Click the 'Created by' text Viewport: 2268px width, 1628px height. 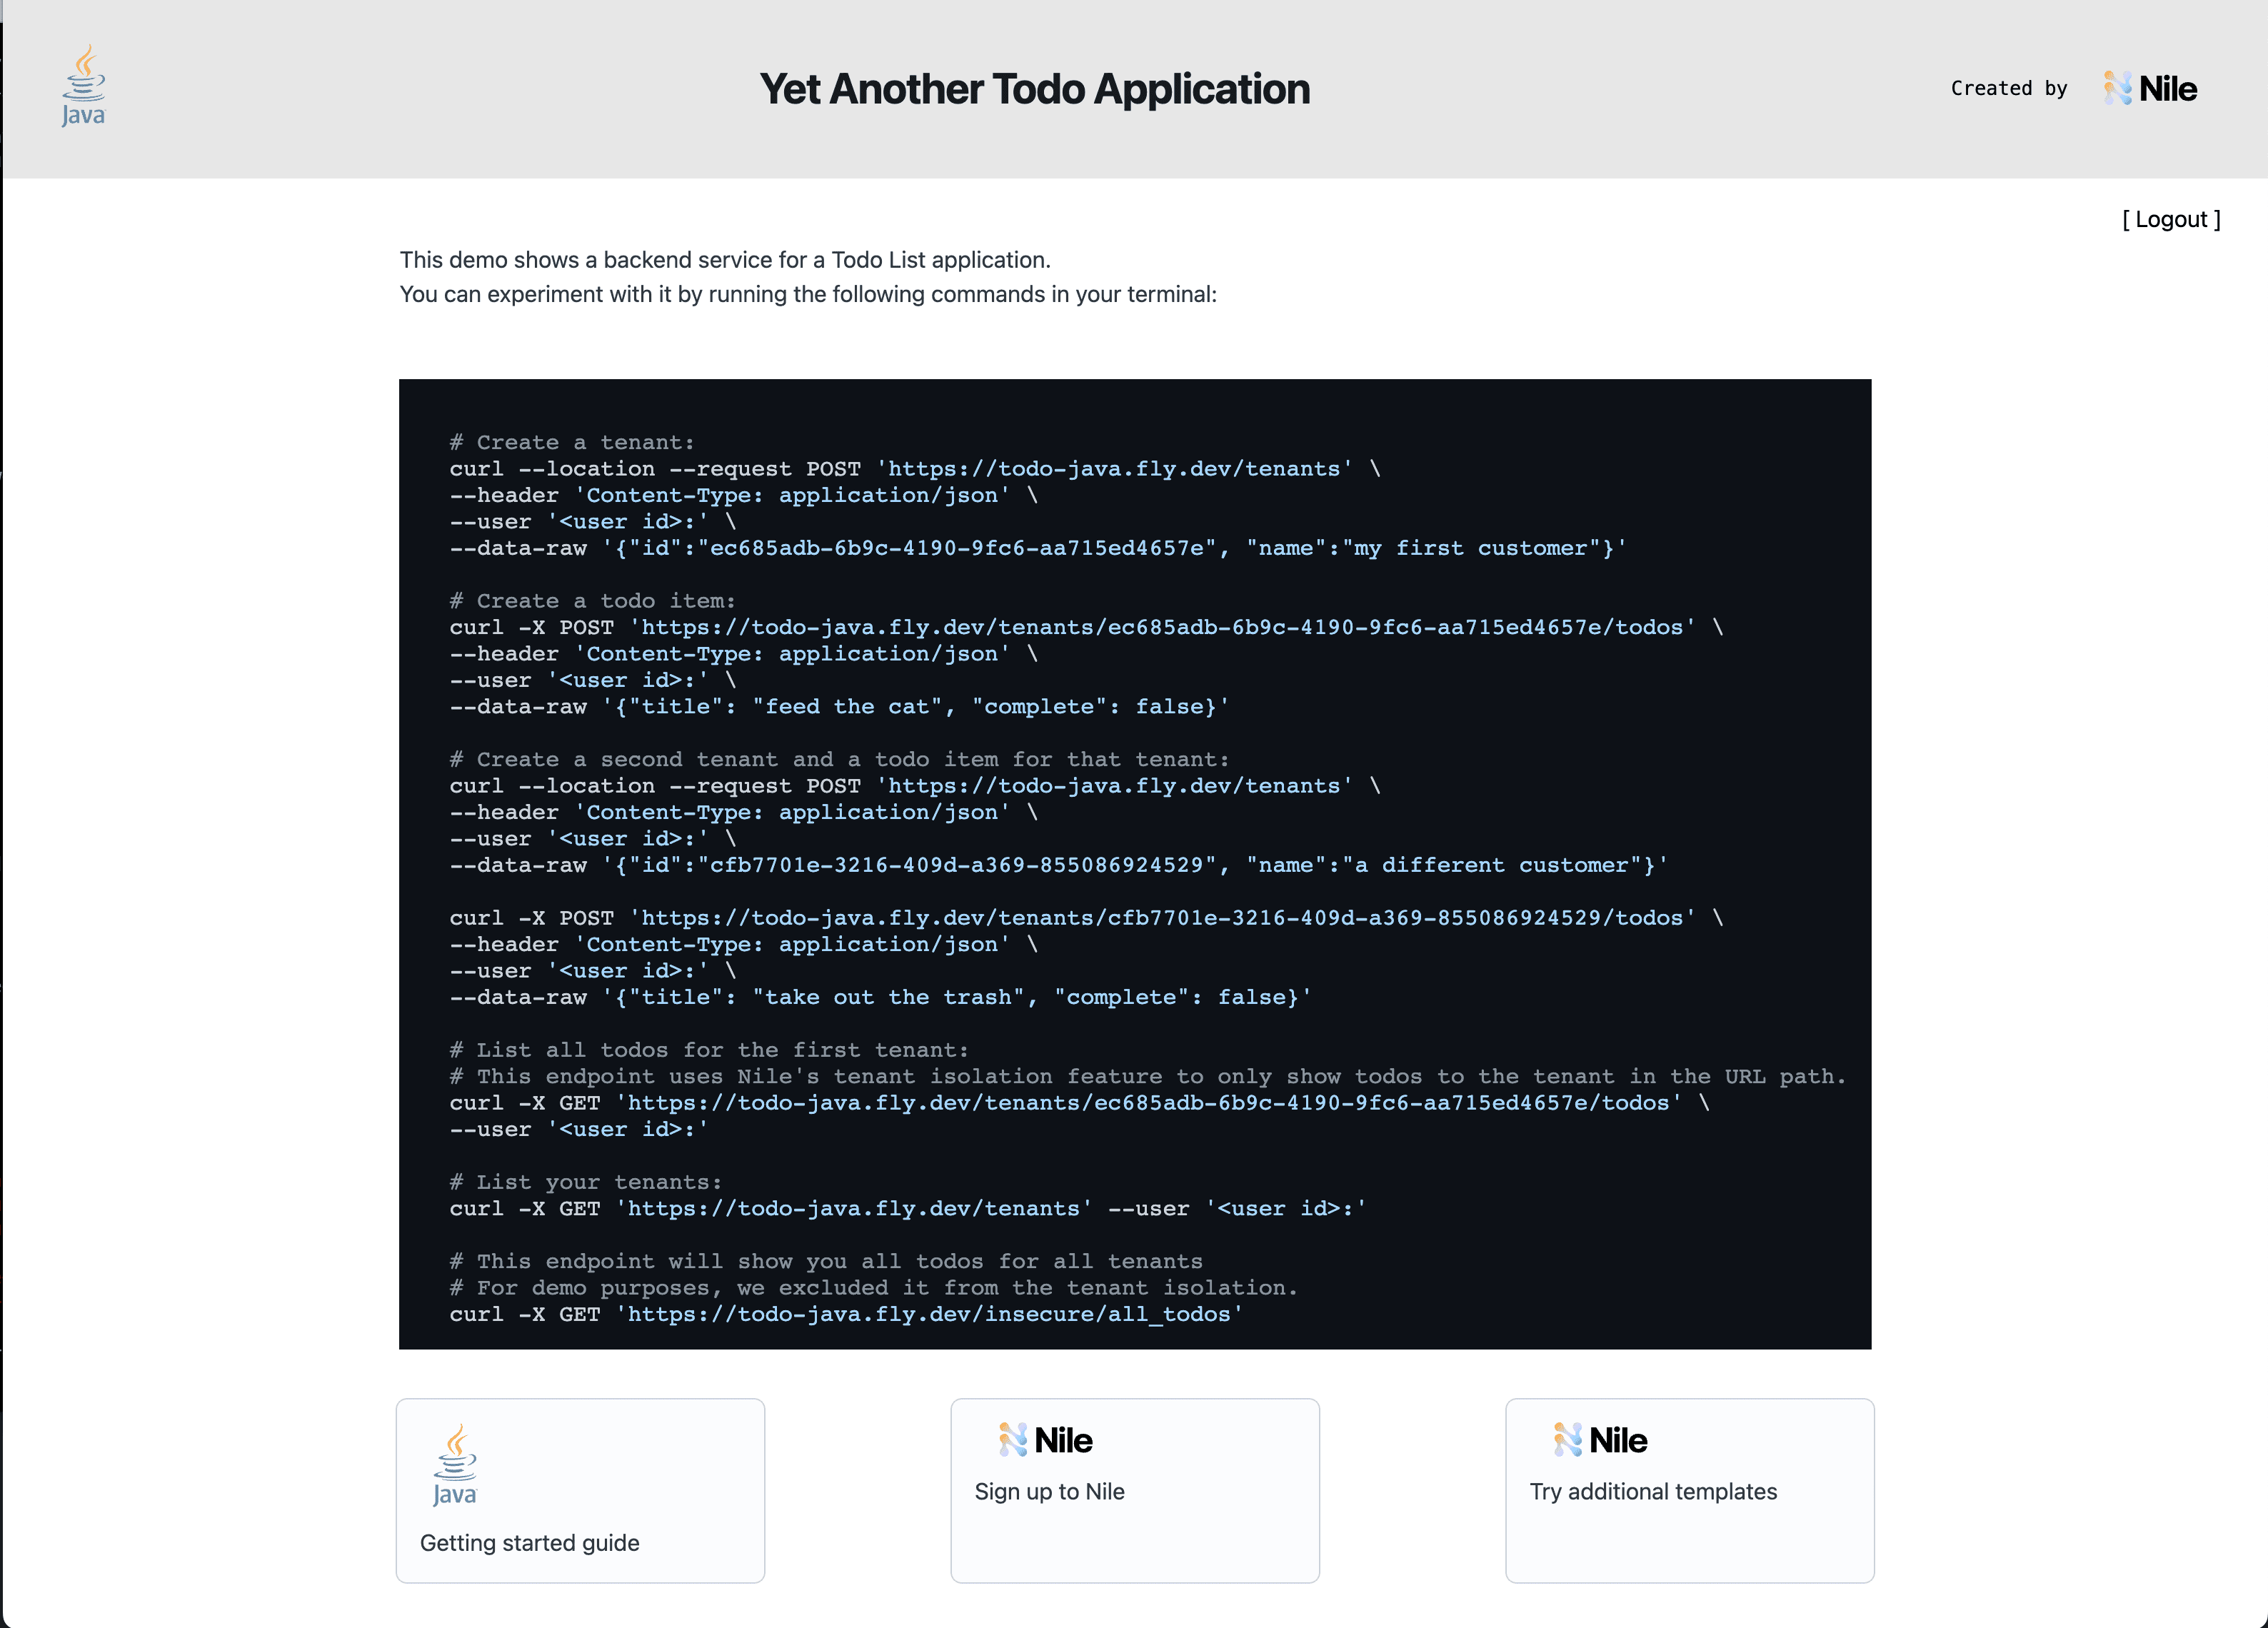tap(2008, 88)
